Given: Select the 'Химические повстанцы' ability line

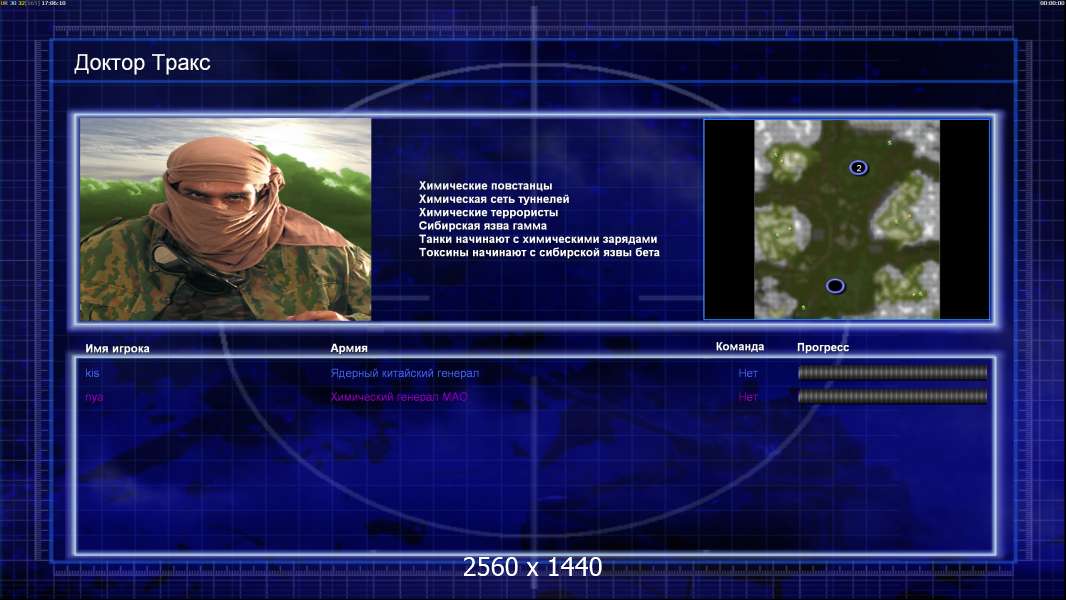Looking at the screenshot, I should [485, 186].
